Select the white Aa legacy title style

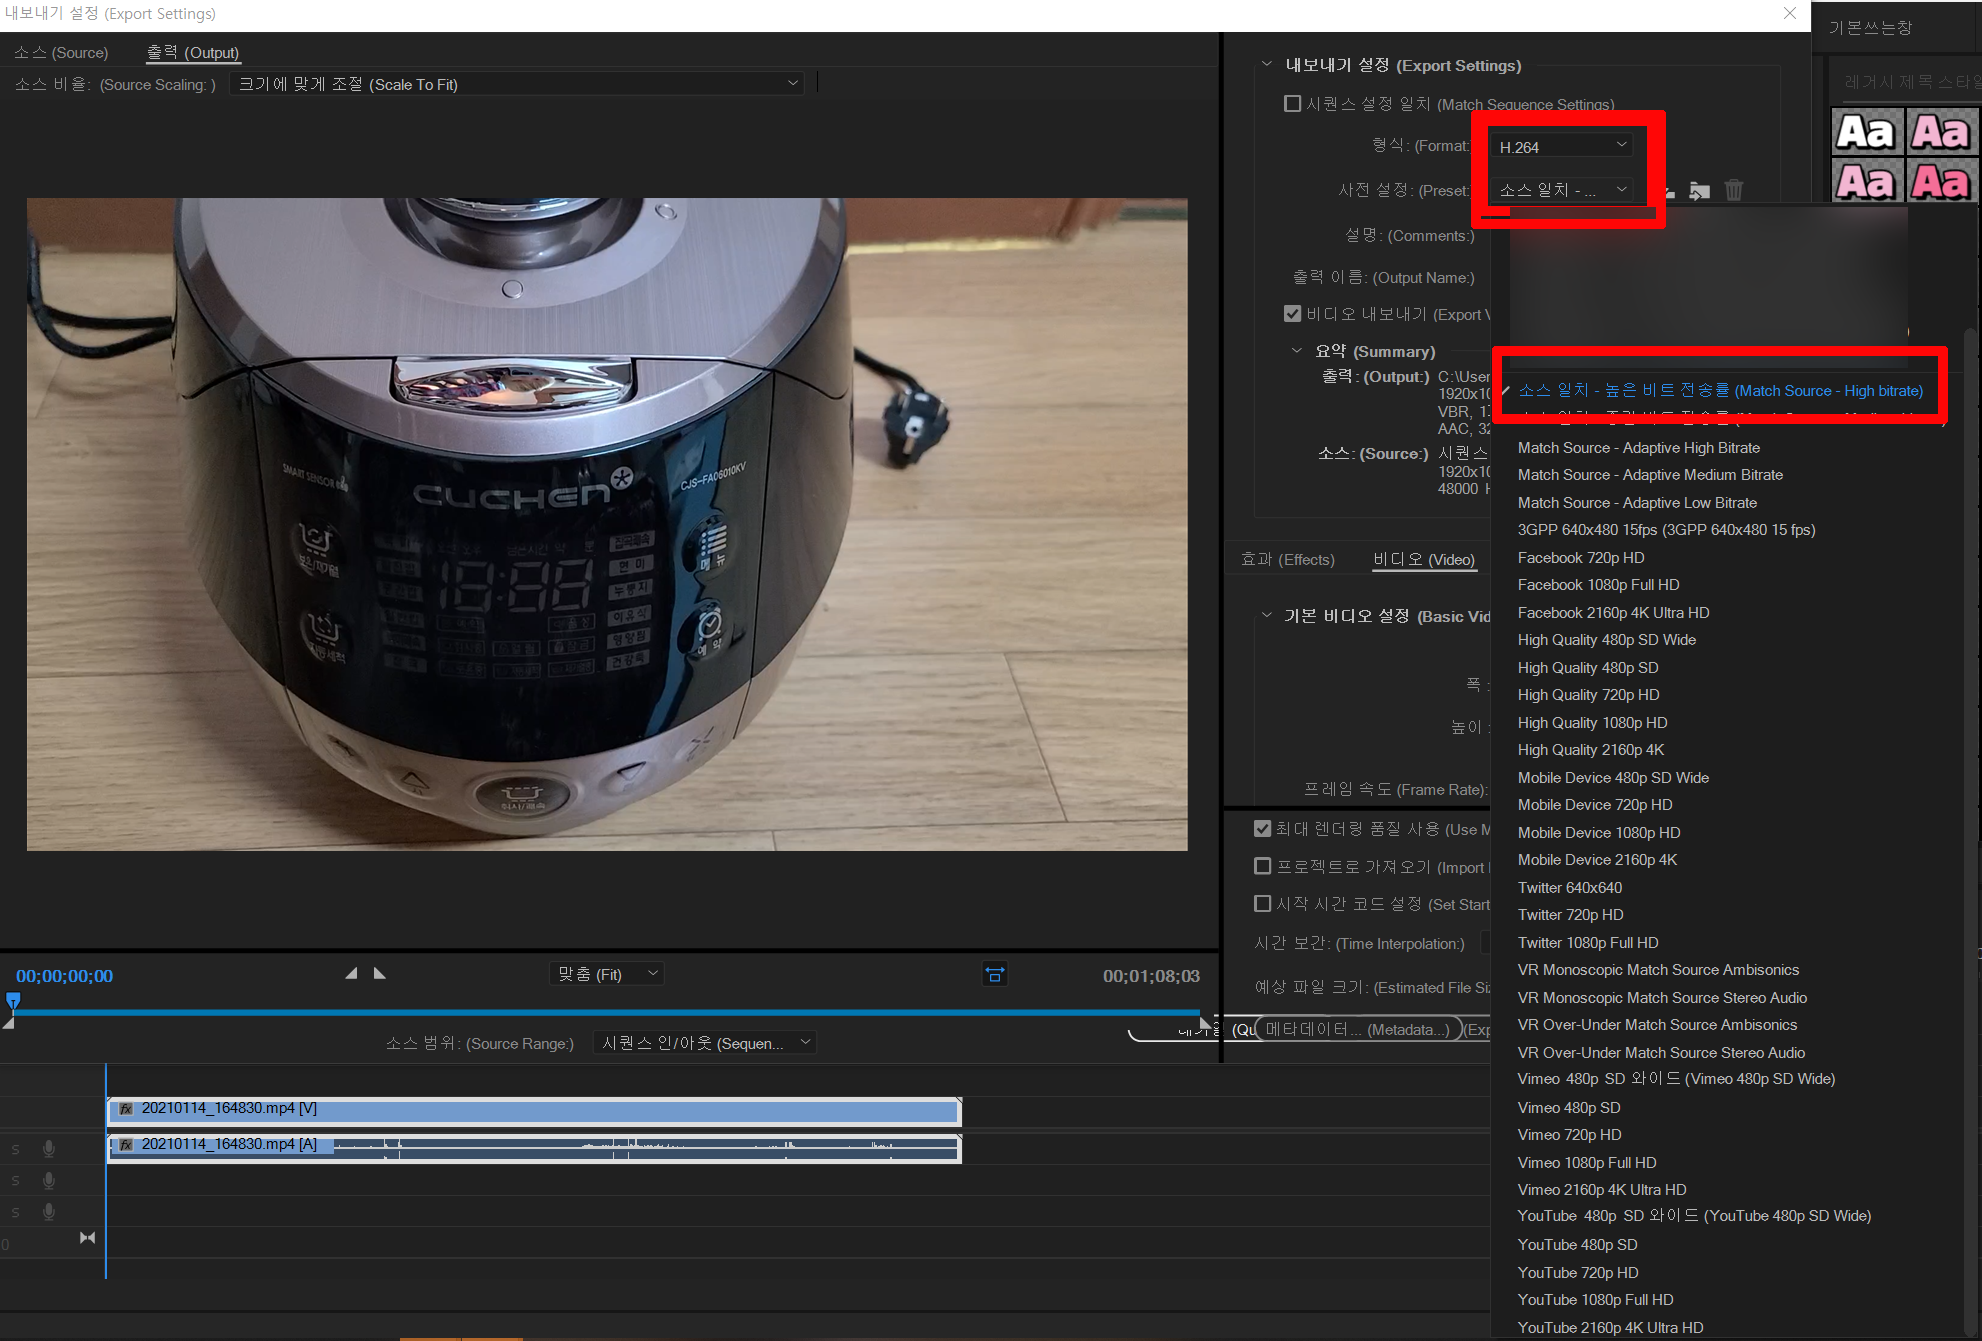(1866, 132)
